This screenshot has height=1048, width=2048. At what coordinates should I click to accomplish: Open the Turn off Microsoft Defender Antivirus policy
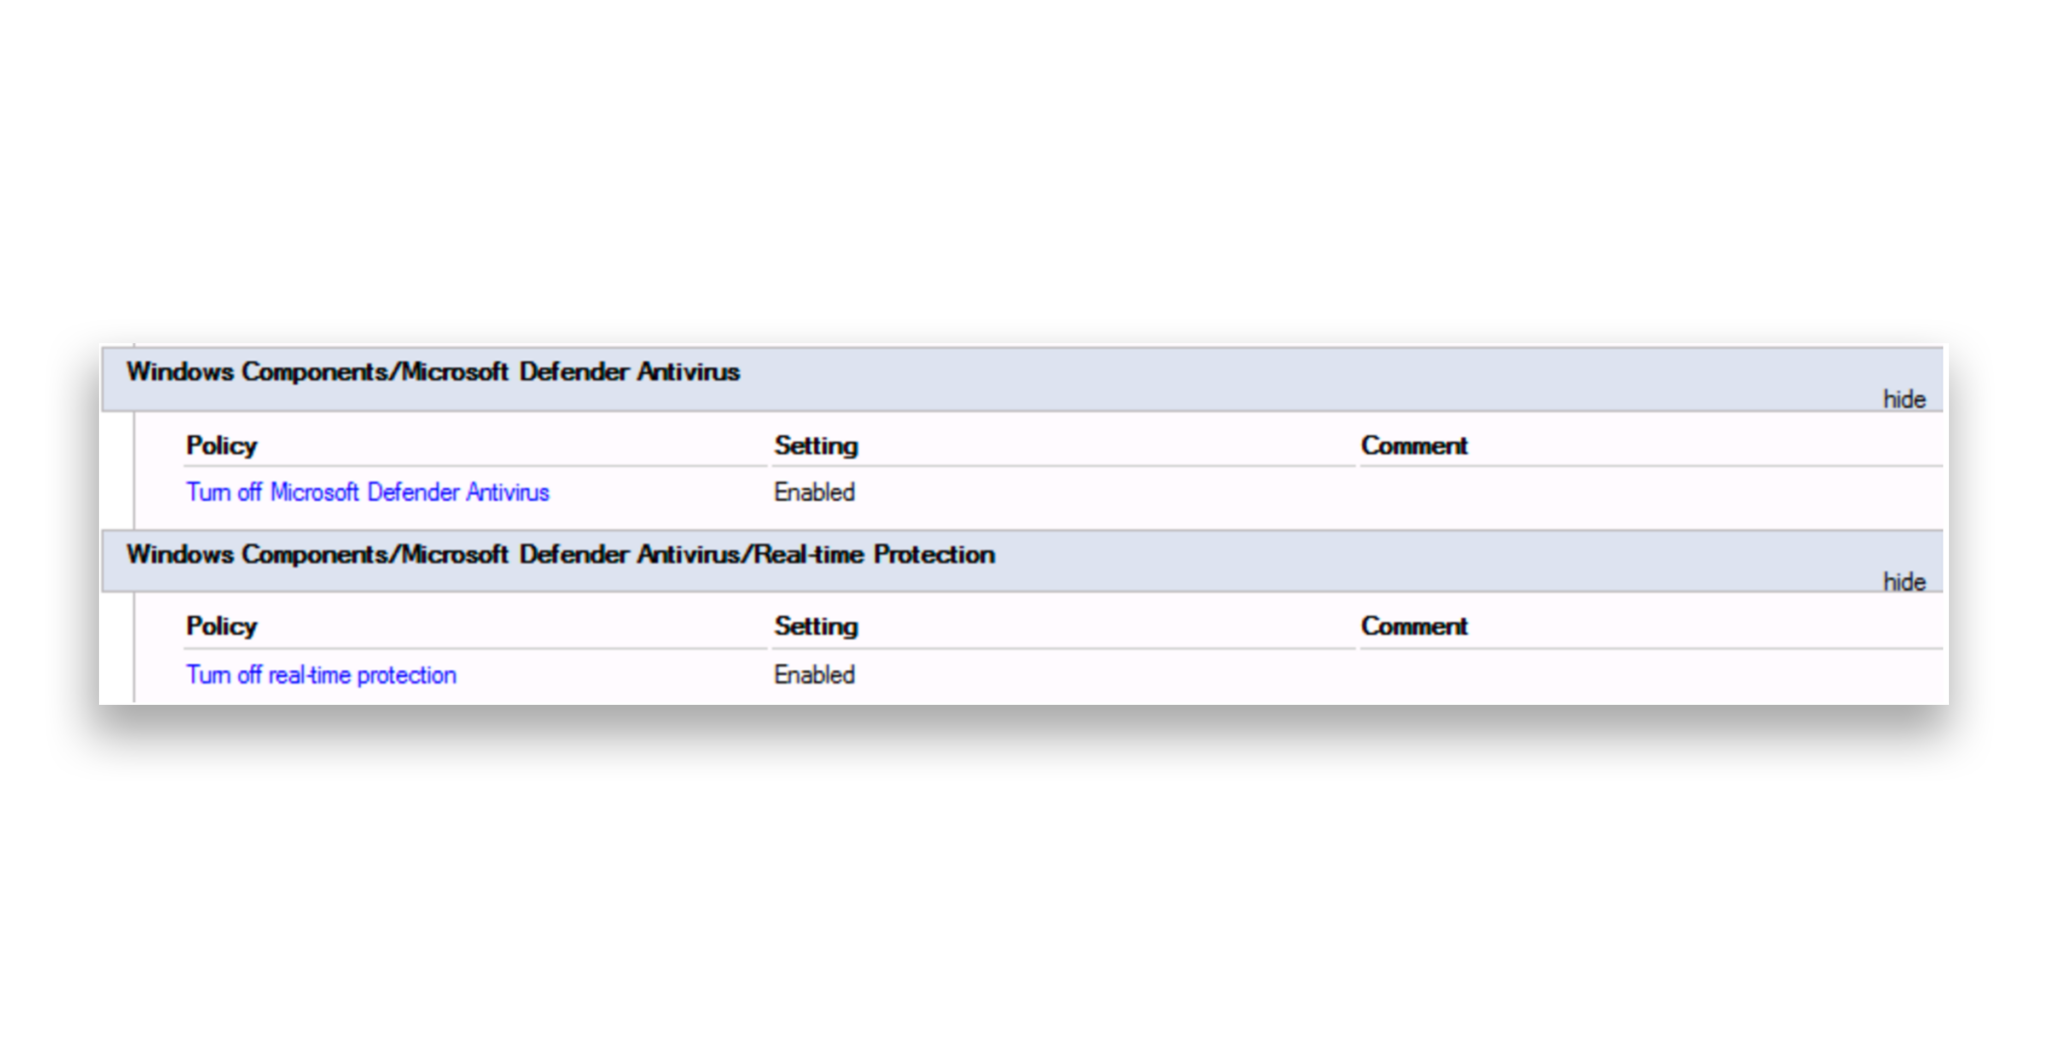[x=367, y=492]
